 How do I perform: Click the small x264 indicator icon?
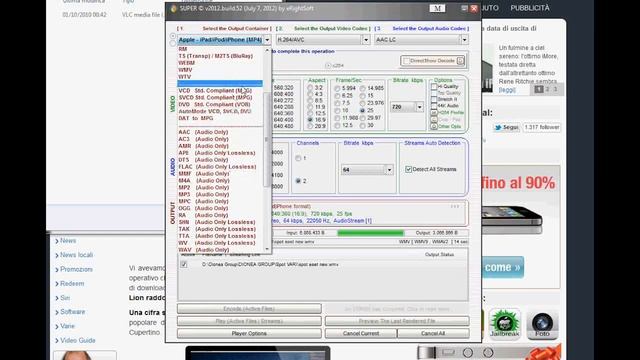tap(328, 65)
